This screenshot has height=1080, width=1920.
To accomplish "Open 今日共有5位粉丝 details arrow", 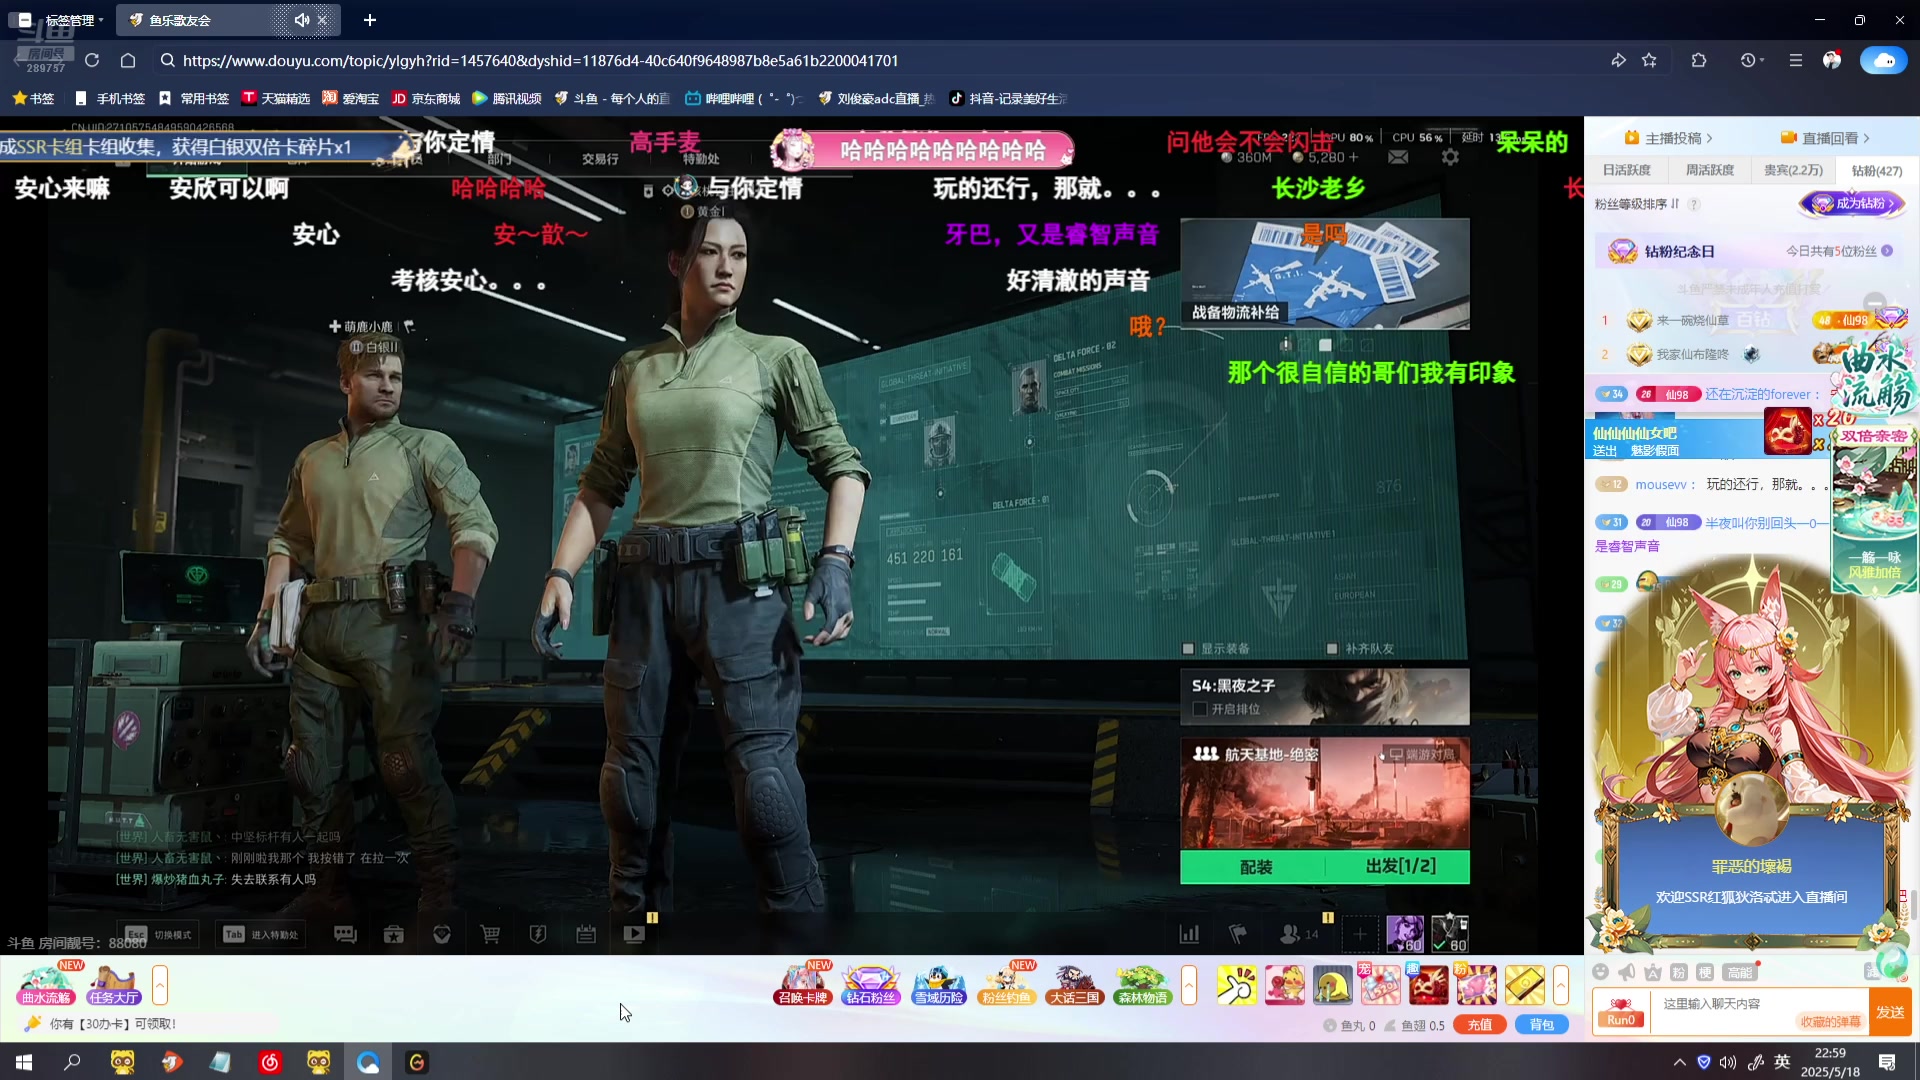I will (x=1887, y=251).
